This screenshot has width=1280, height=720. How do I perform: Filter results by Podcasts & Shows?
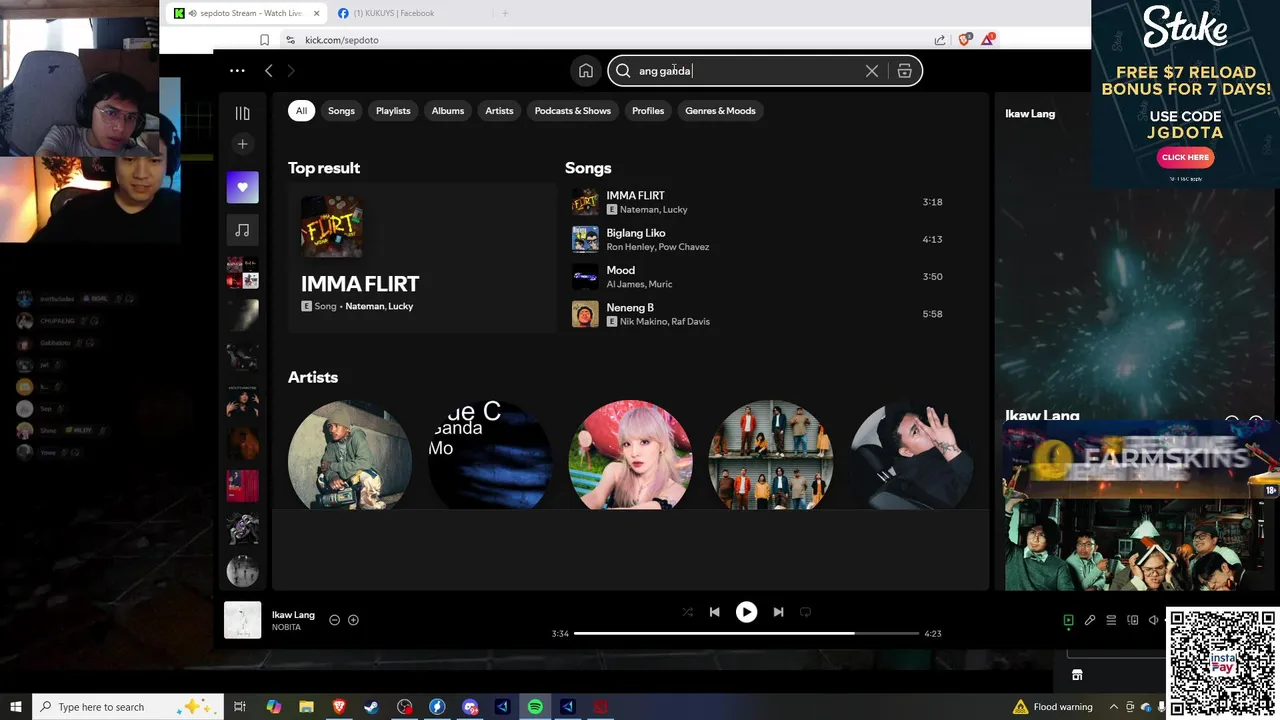point(572,111)
